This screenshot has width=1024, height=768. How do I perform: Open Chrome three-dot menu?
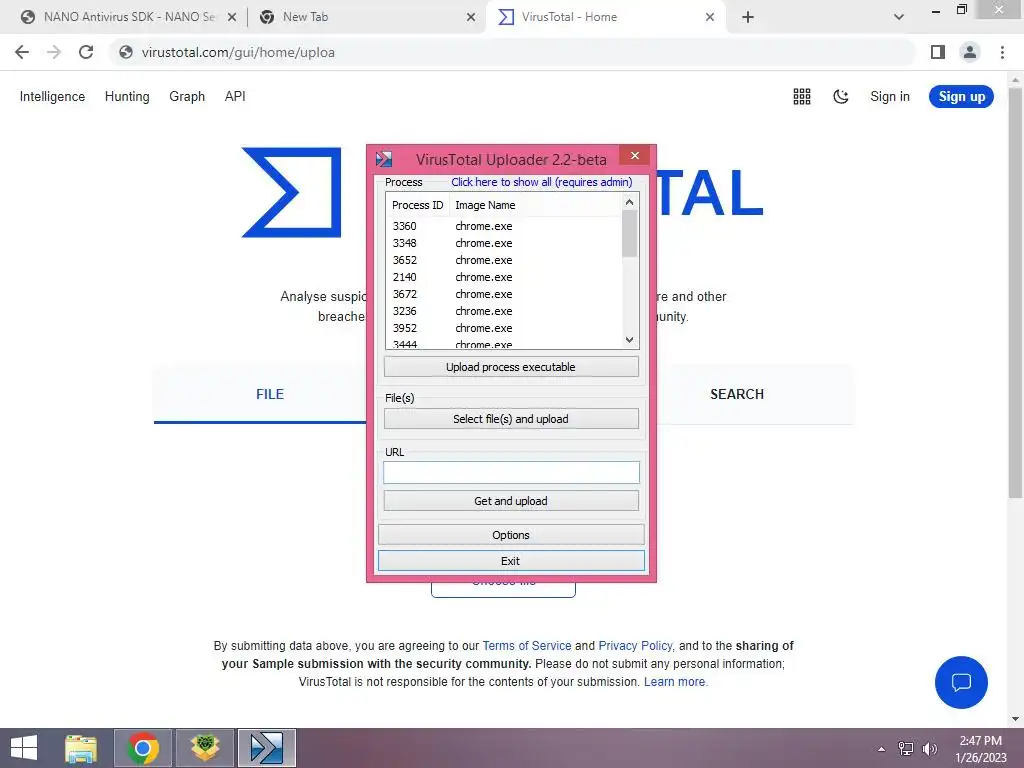[1002, 52]
